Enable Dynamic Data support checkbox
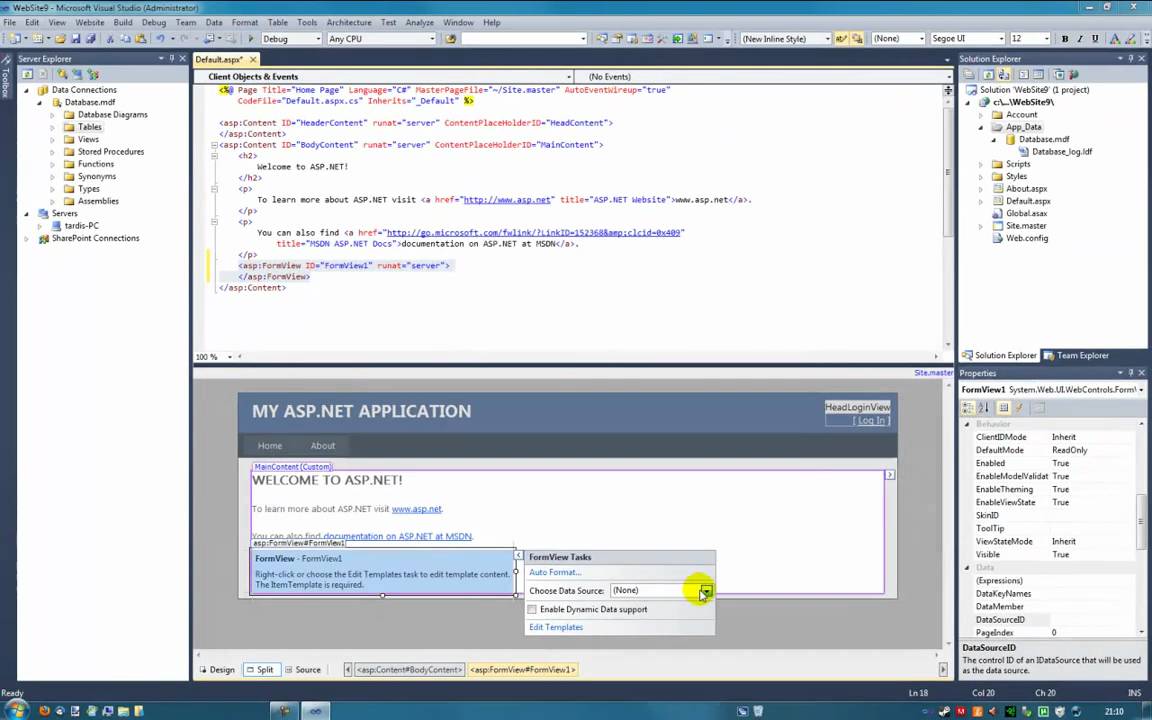 (x=532, y=609)
